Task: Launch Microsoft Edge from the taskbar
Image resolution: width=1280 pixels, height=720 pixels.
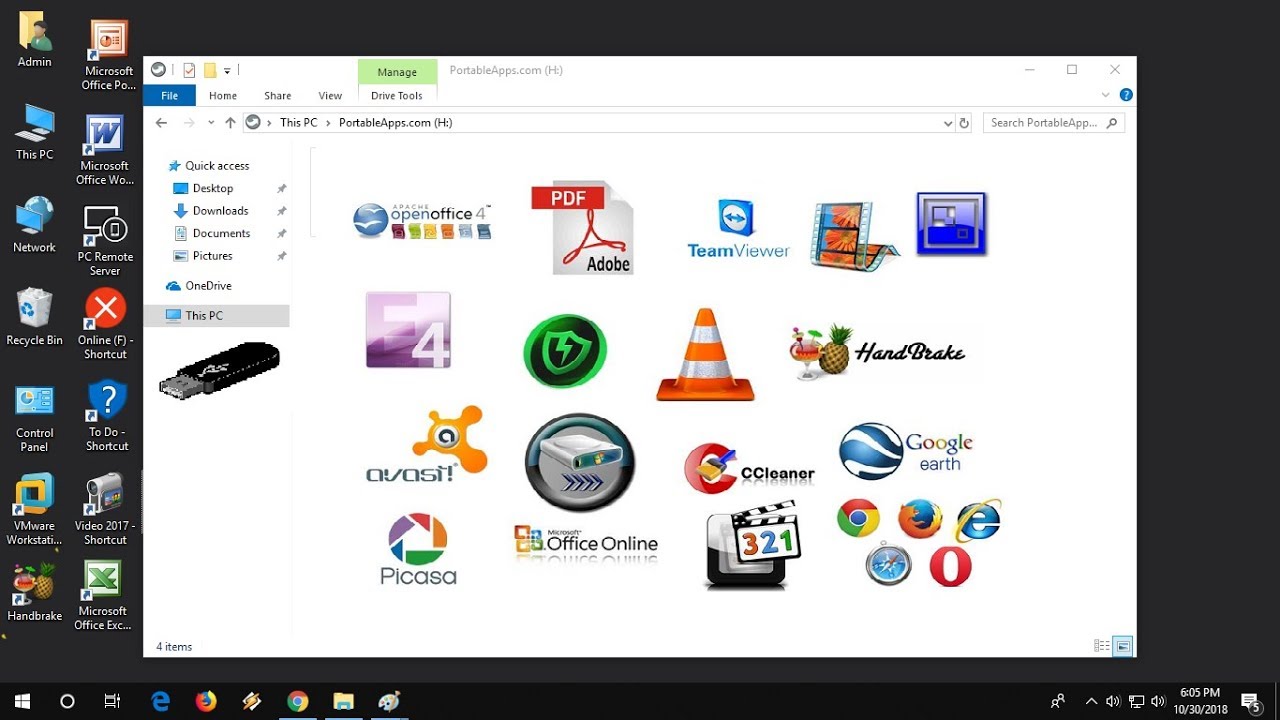Action: point(160,701)
